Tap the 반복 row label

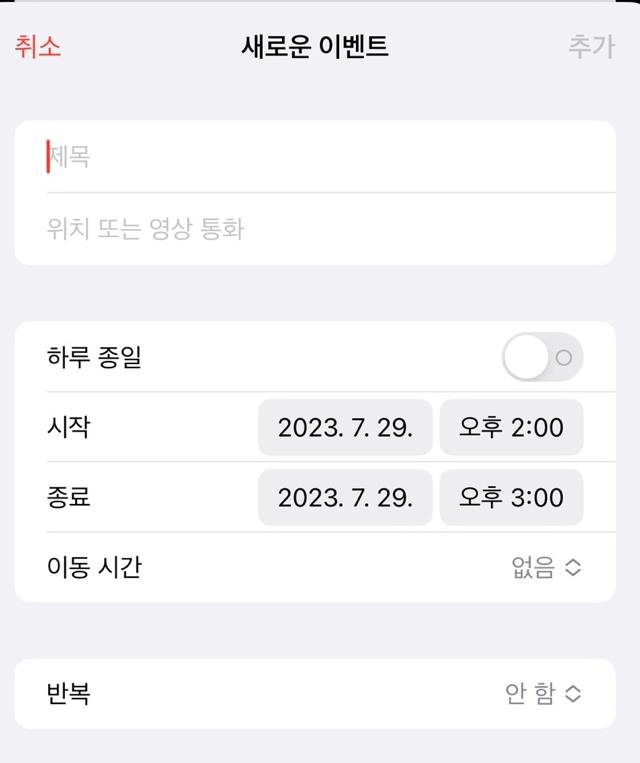coord(68,694)
